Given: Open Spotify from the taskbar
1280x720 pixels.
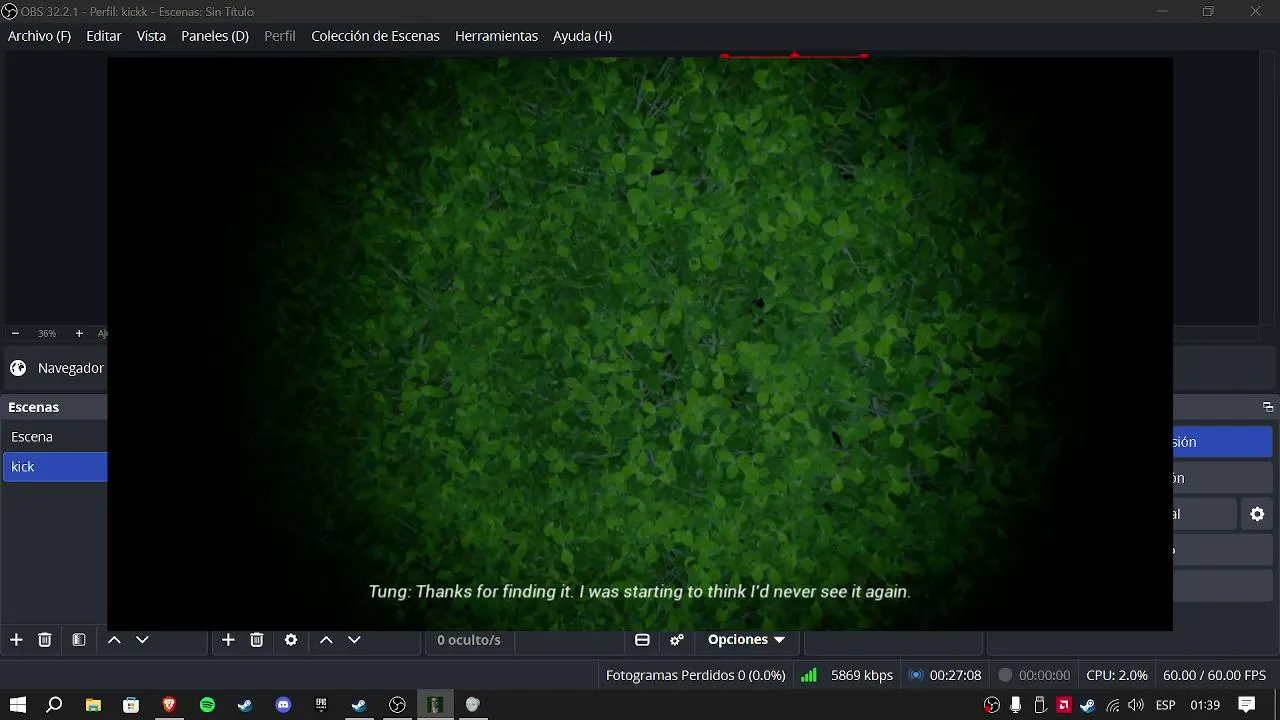Looking at the screenshot, I should [x=207, y=705].
